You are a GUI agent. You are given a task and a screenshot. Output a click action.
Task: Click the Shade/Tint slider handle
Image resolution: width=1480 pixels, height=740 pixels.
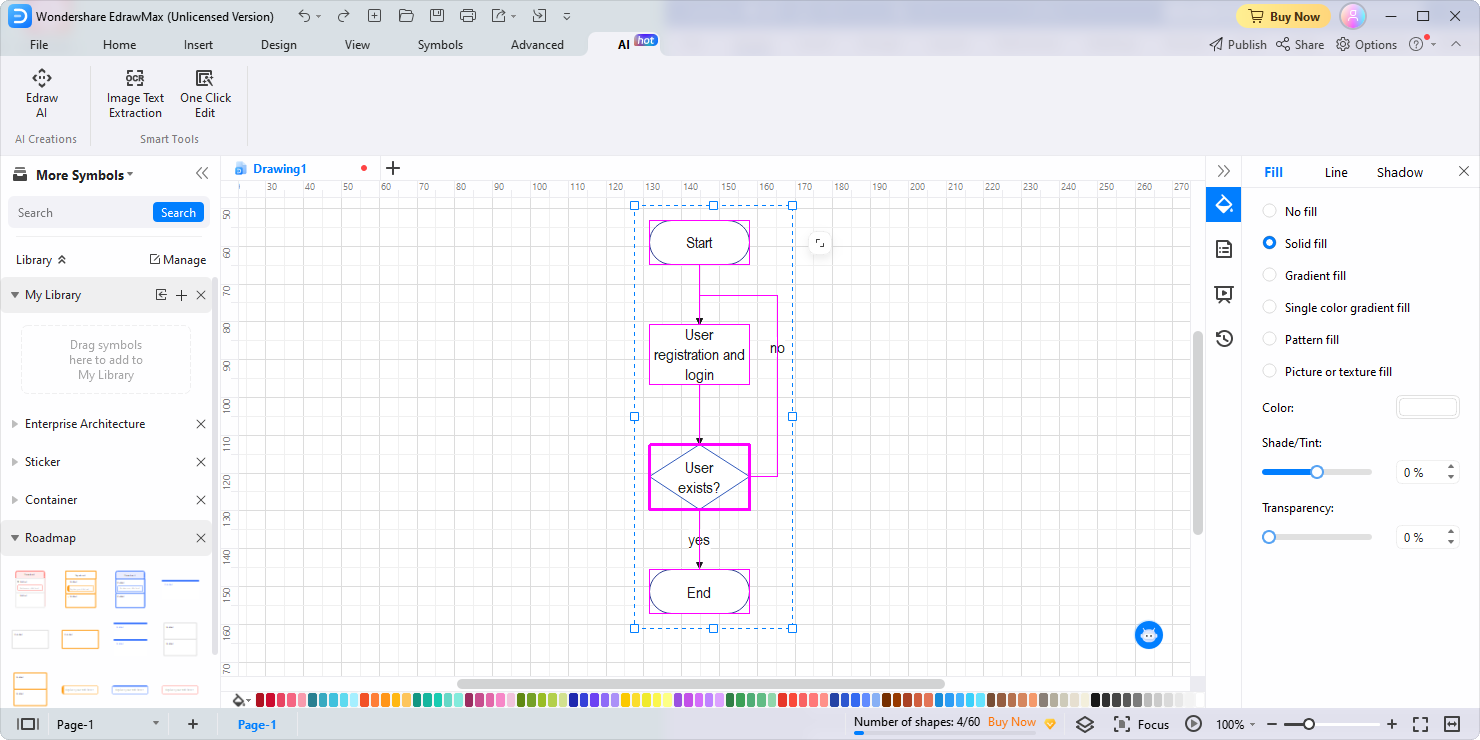[x=1317, y=472]
